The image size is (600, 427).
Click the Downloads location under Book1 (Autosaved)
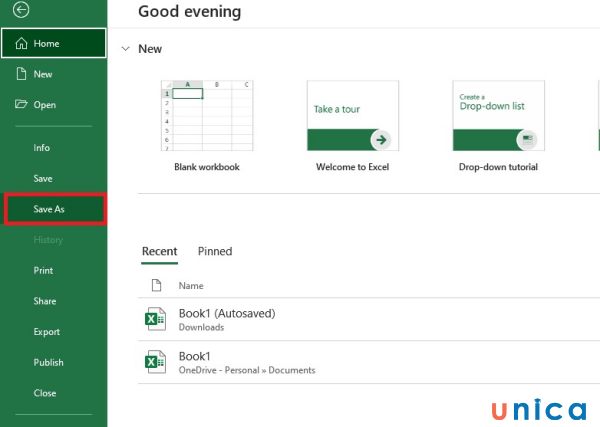click(x=201, y=327)
